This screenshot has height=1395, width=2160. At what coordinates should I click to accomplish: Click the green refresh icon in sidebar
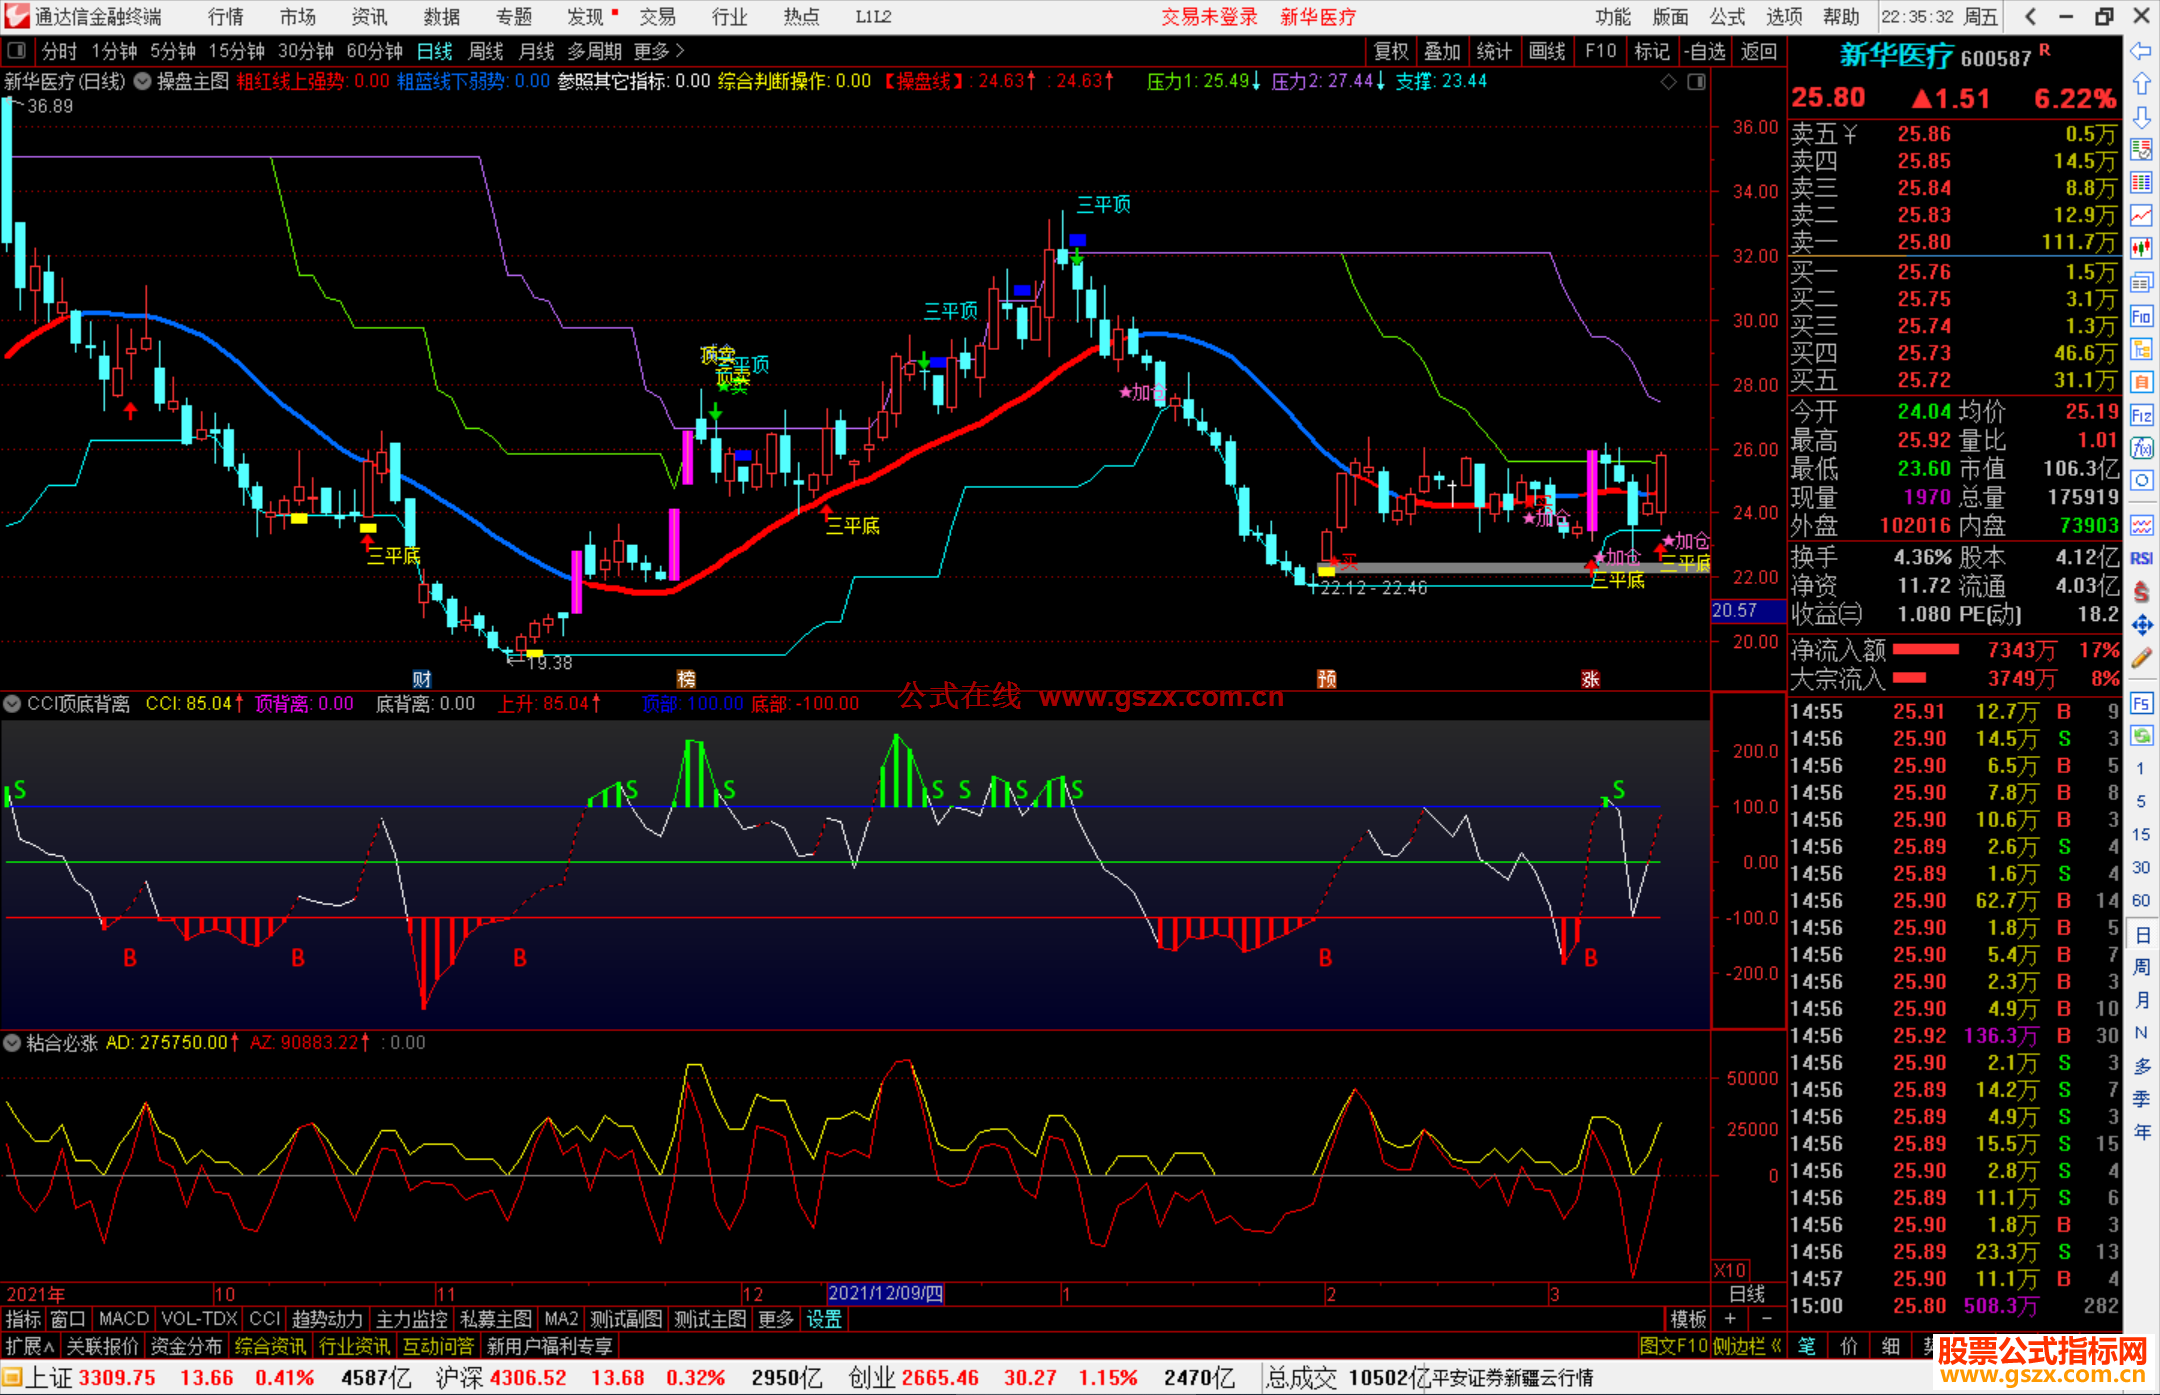click(2141, 736)
